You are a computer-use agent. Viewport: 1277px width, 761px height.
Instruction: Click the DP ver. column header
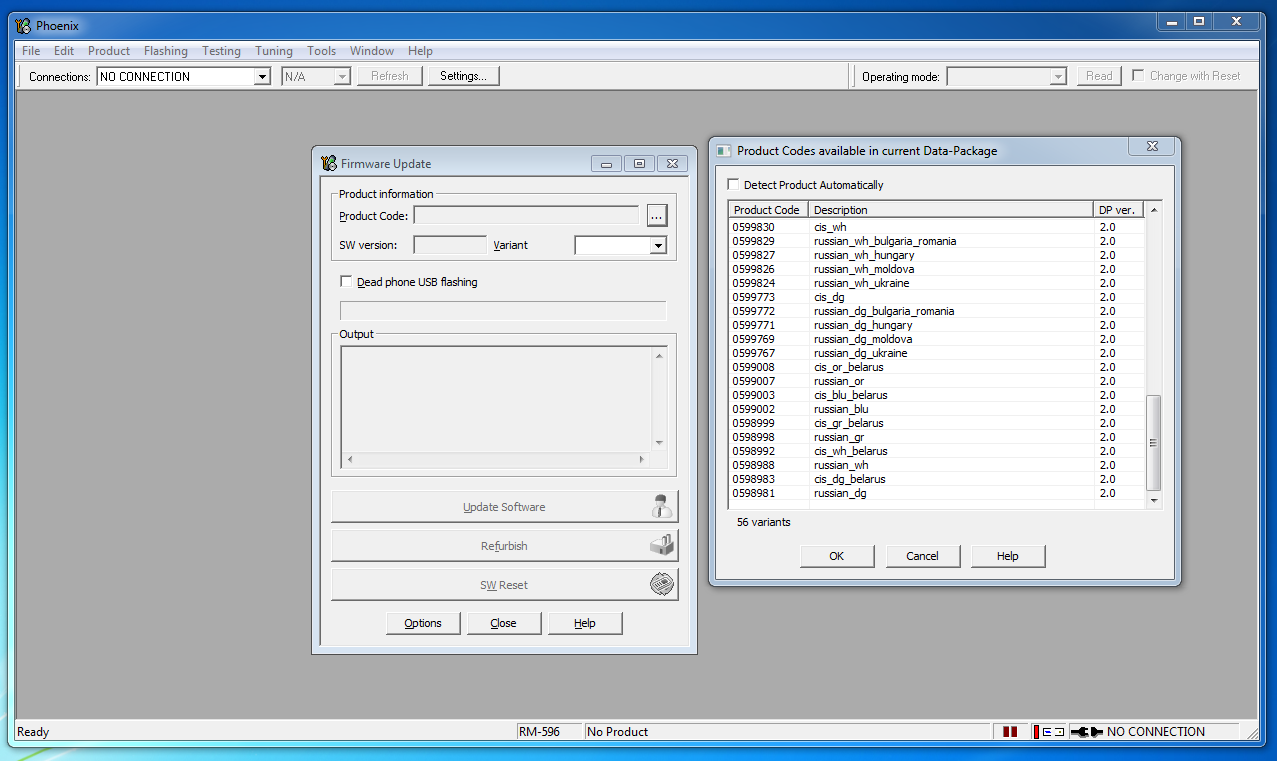tap(1119, 210)
